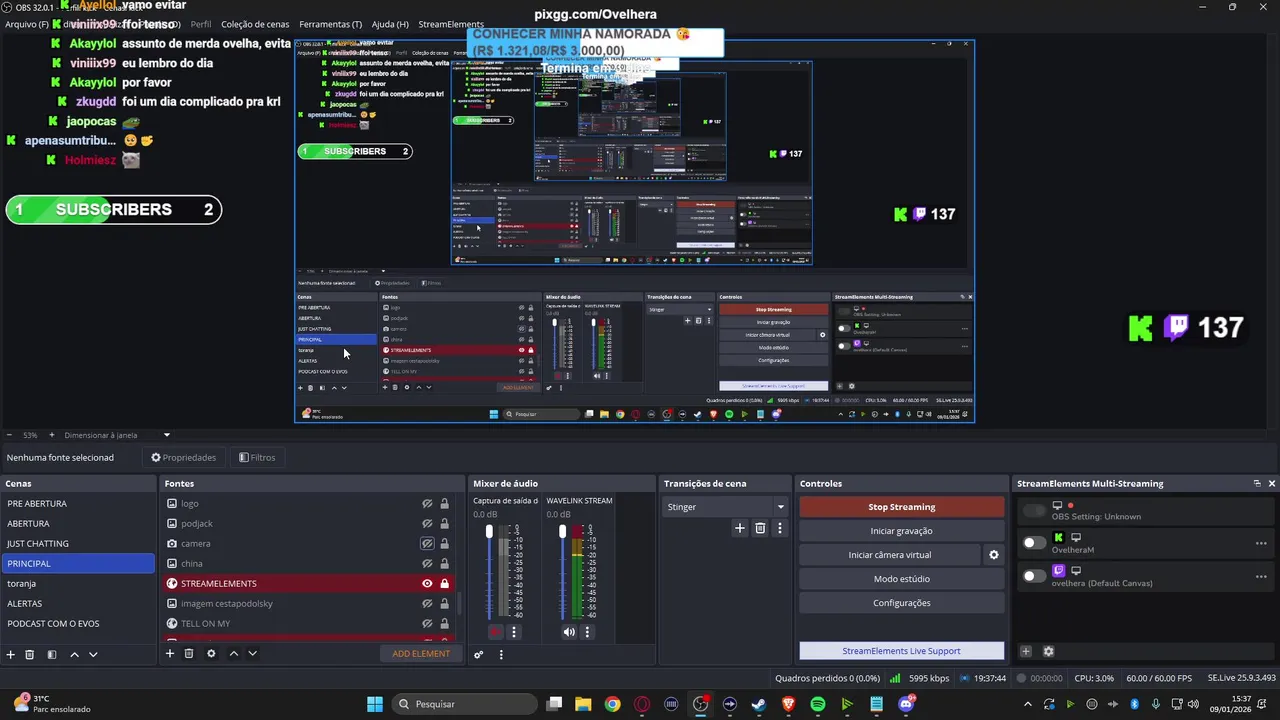Add a new multi-streaming destination
This screenshot has height=720, width=1280.
(x=1026, y=651)
